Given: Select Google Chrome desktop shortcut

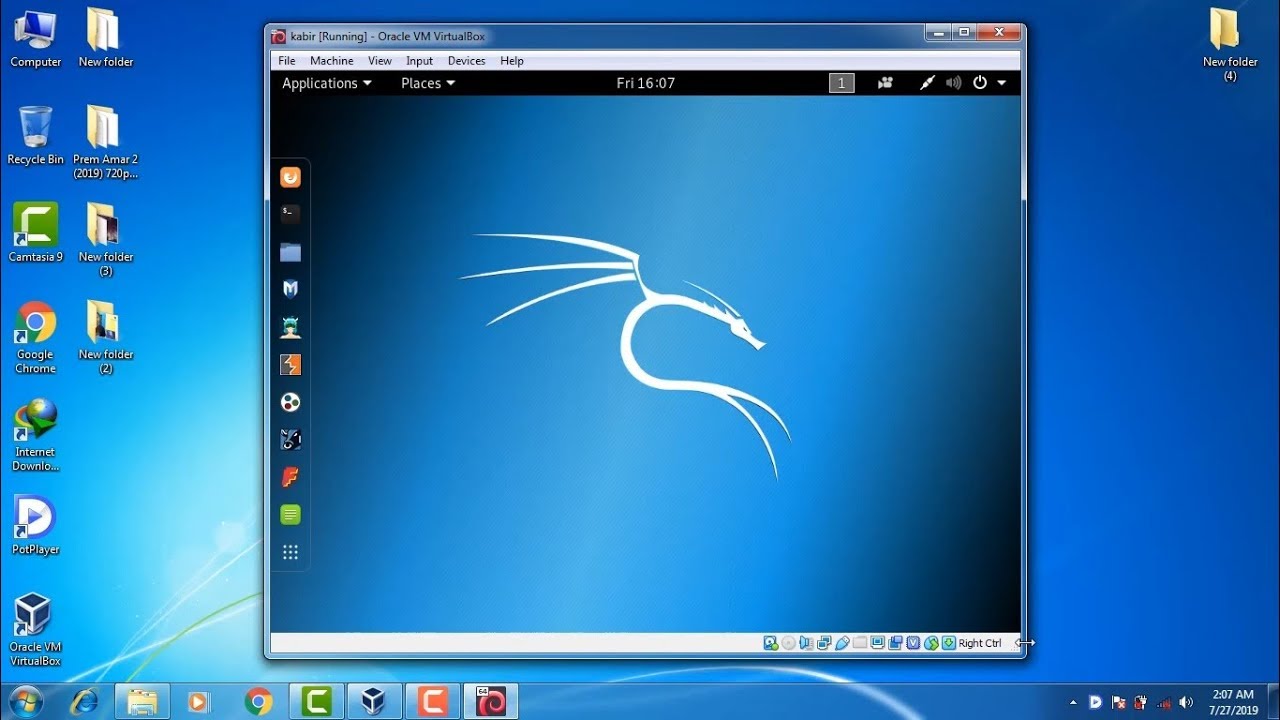Looking at the screenshot, I should pos(36,337).
